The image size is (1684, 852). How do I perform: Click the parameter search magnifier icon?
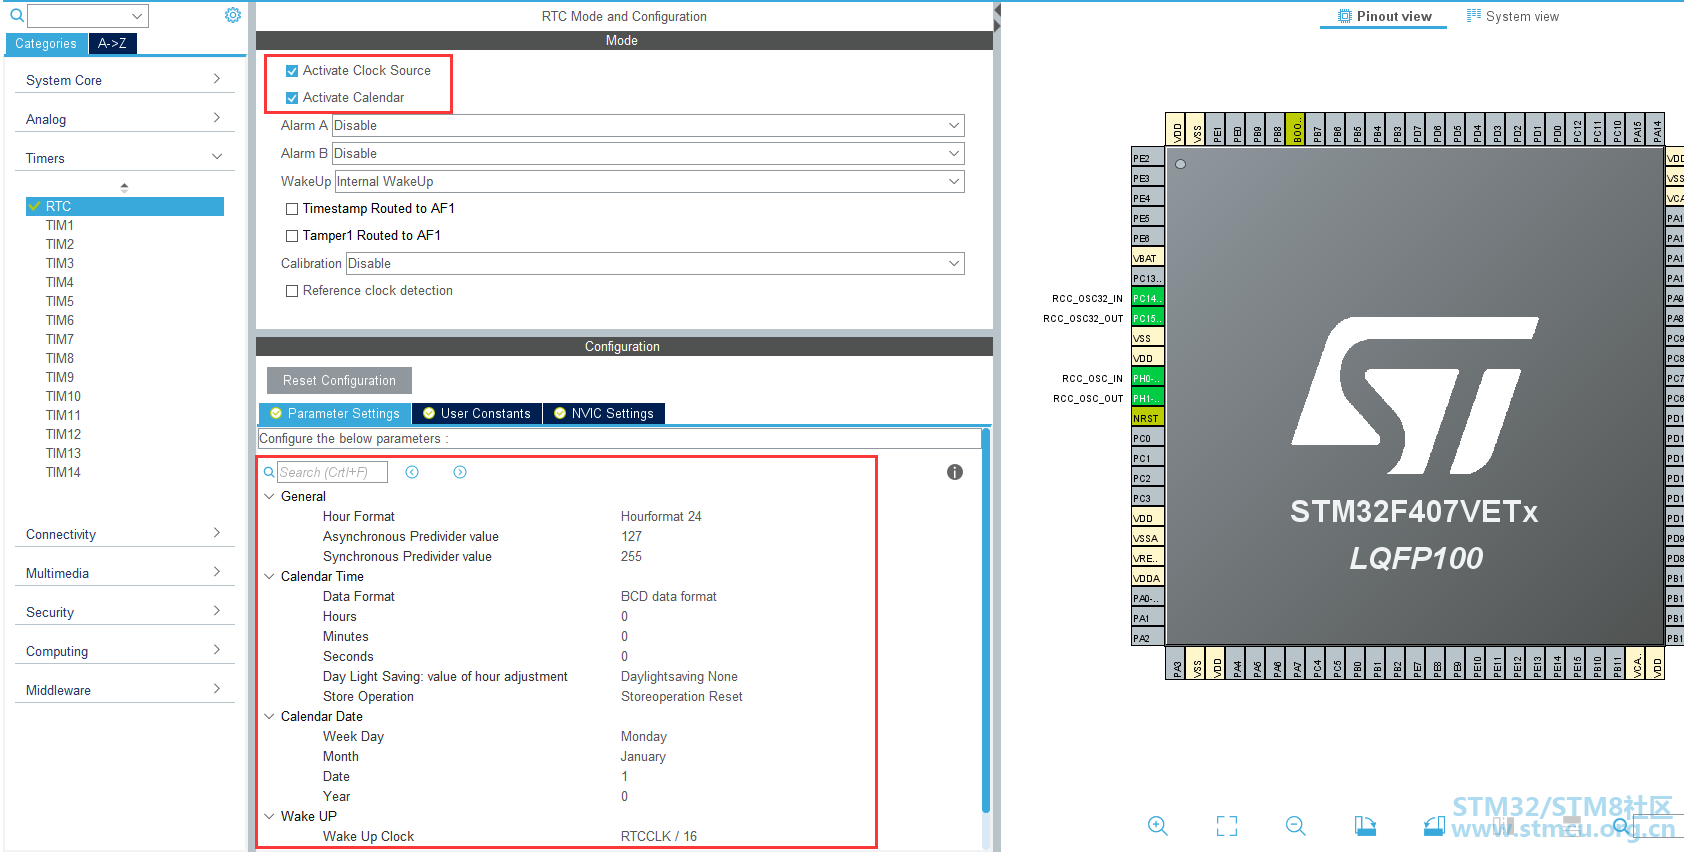click(x=269, y=472)
